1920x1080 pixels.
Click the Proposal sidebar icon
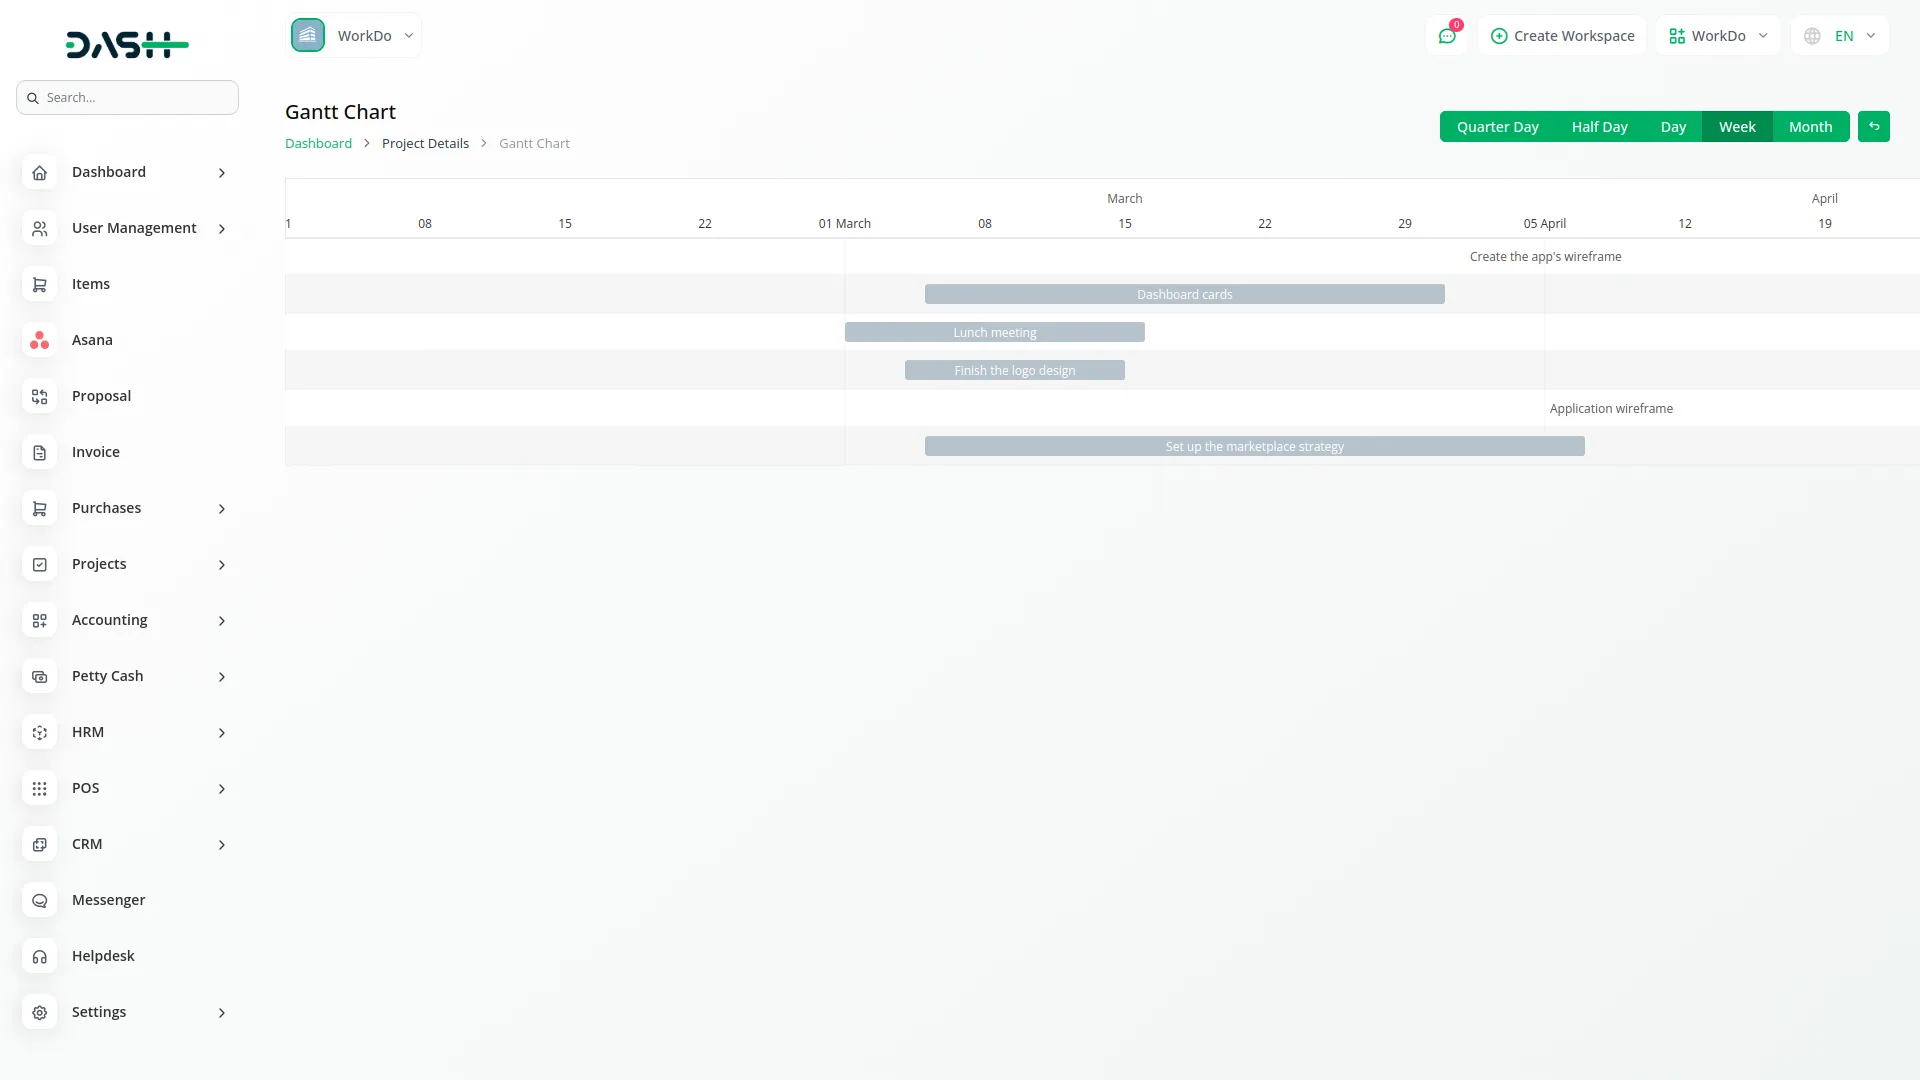(x=39, y=397)
